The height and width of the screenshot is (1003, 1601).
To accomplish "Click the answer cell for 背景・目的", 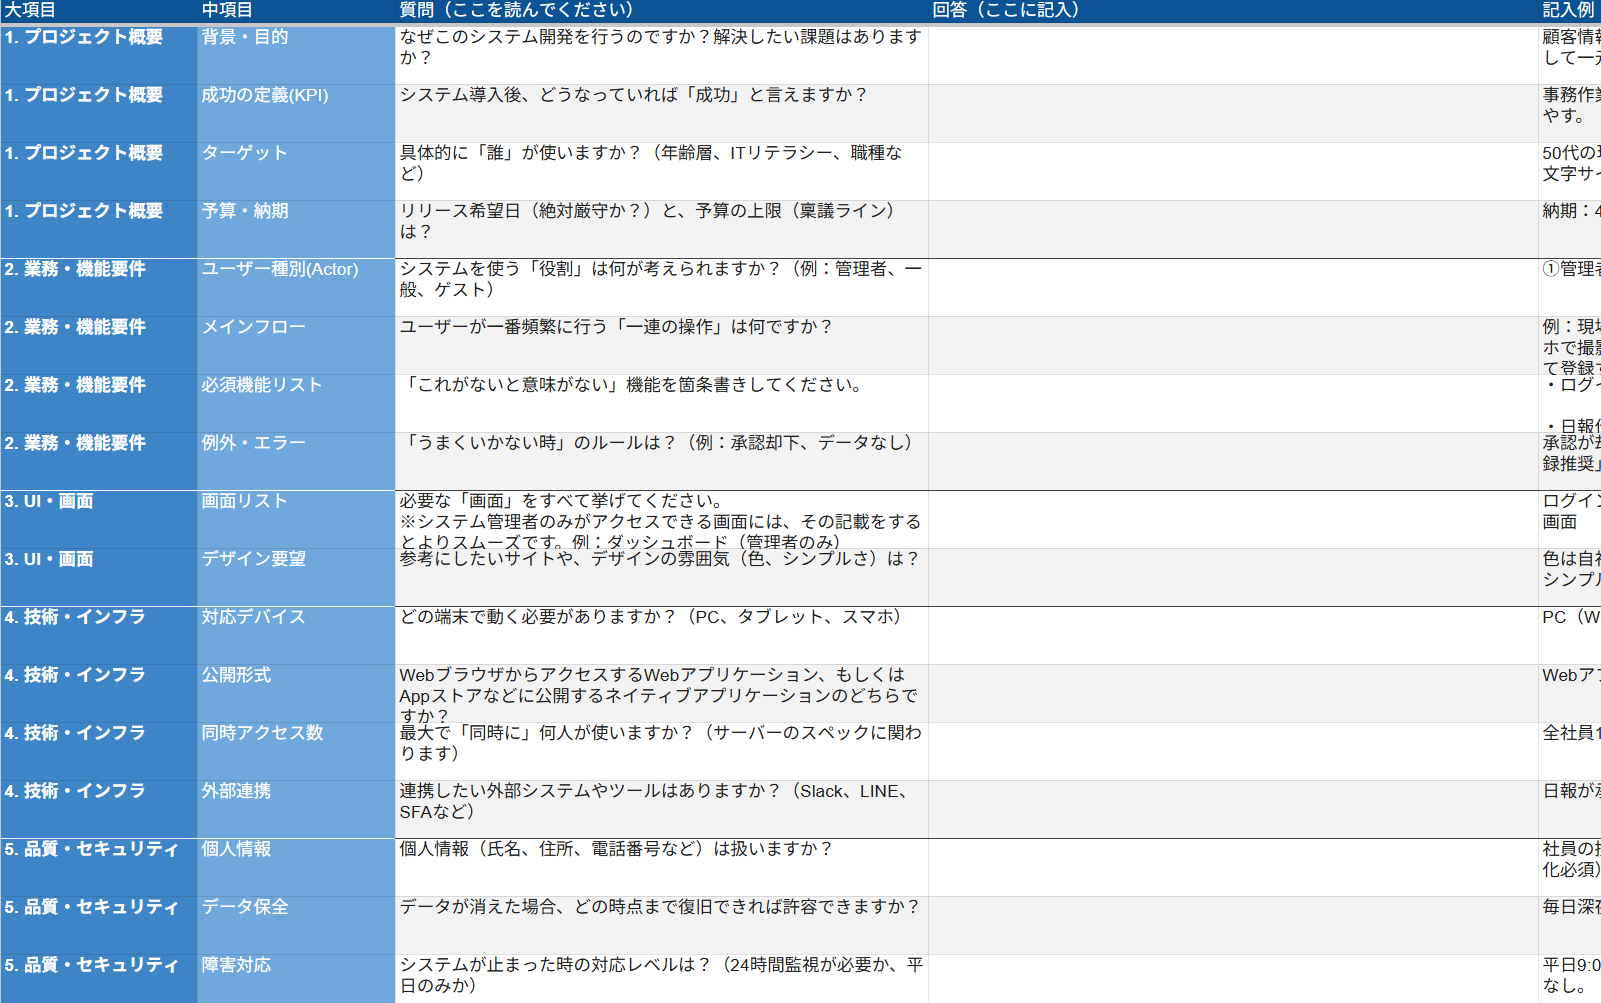I will [x=1232, y=56].
